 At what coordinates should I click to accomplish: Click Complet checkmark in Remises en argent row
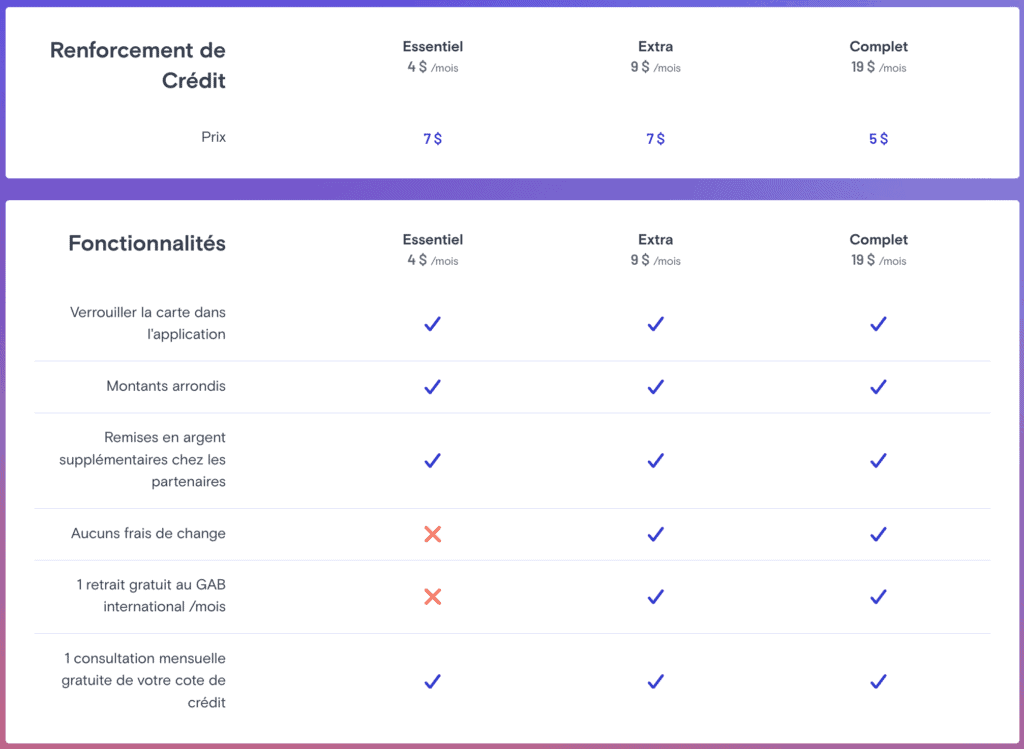[878, 460]
